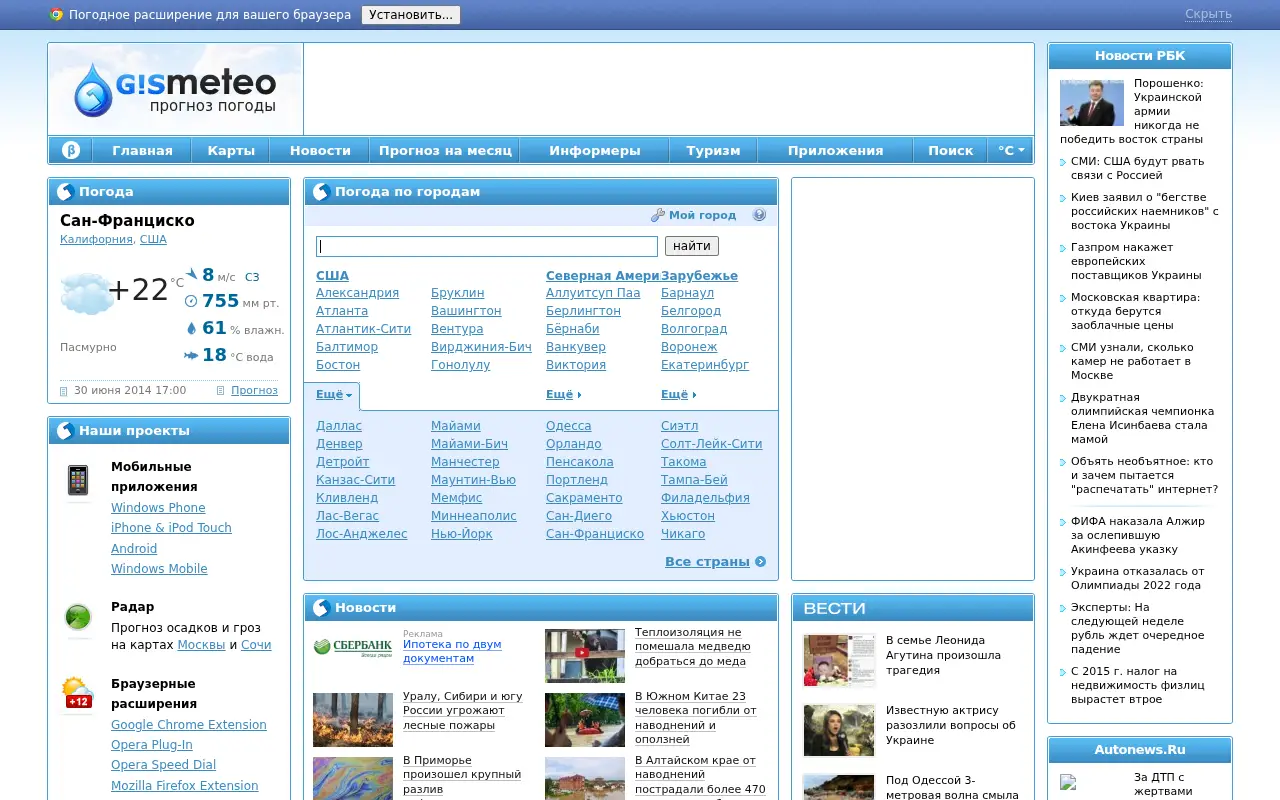Select city Лос-Анджелес
This screenshot has height=800, width=1280.
pos(362,534)
